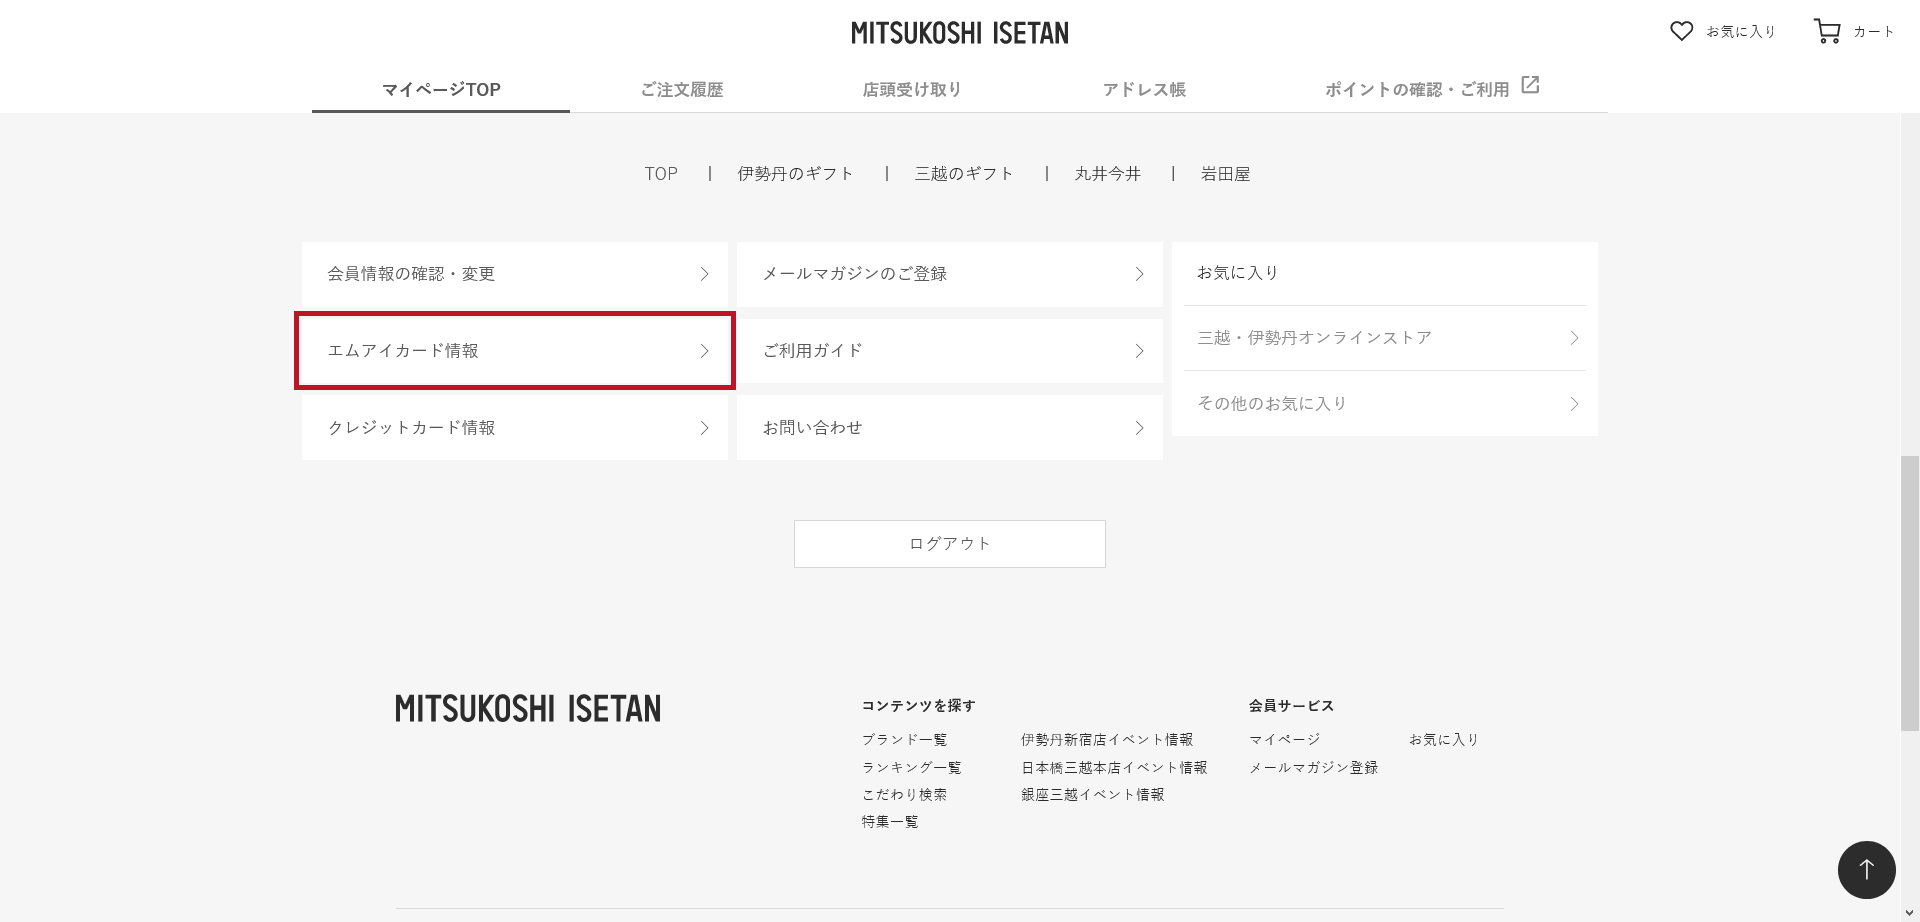This screenshot has height=922, width=1920.
Task: Open footer link 特集一覧
Action: 890,822
